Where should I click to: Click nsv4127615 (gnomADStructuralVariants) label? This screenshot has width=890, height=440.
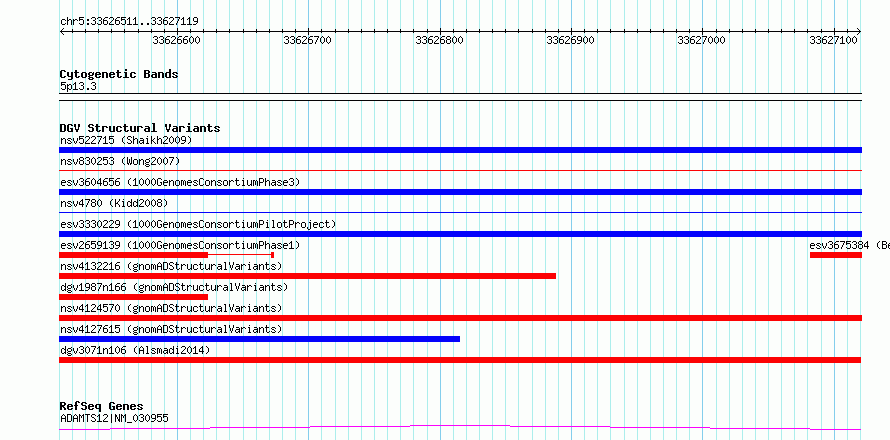[171, 329]
